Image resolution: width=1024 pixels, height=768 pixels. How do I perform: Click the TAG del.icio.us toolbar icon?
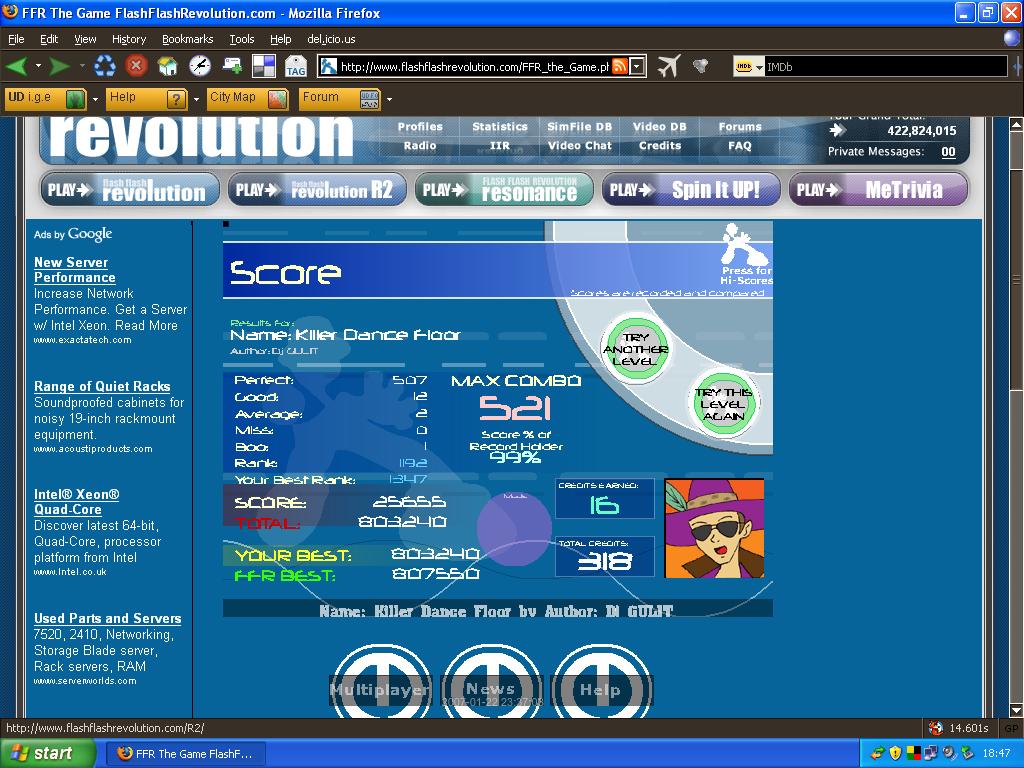pos(295,66)
